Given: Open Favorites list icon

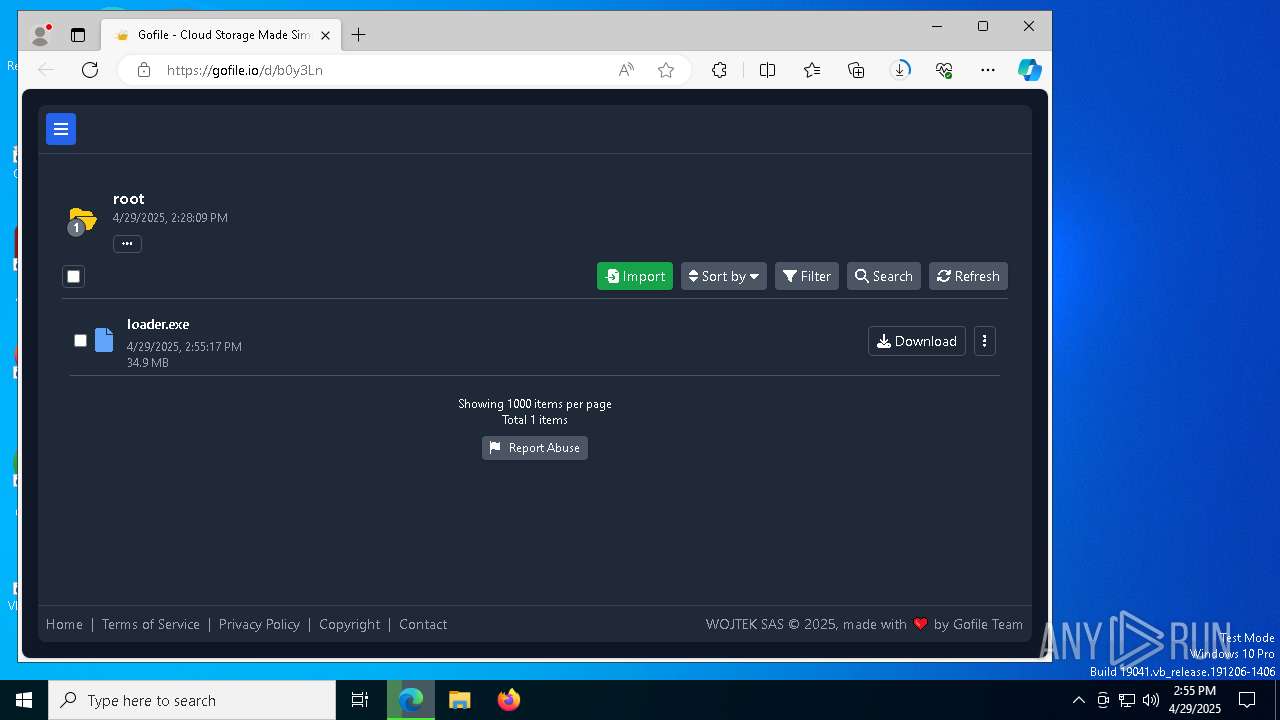Looking at the screenshot, I should [812, 70].
